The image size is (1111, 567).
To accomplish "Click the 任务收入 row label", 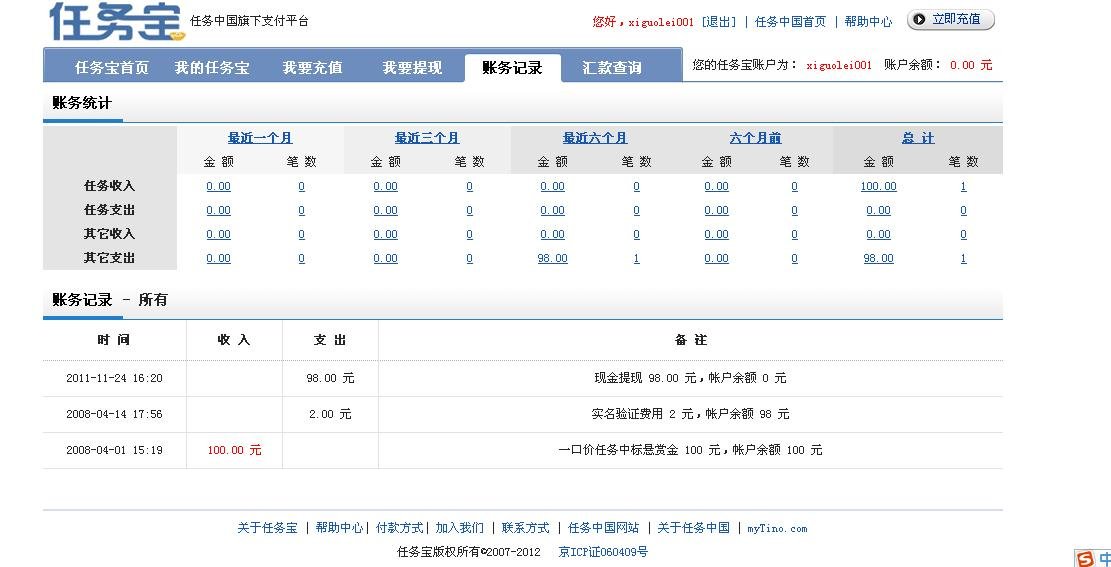I will point(109,186).
